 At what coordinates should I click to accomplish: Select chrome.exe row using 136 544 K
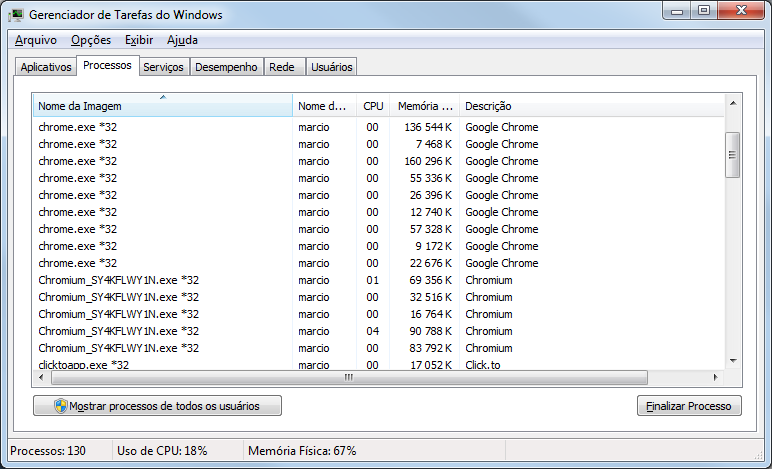[379, 127]
